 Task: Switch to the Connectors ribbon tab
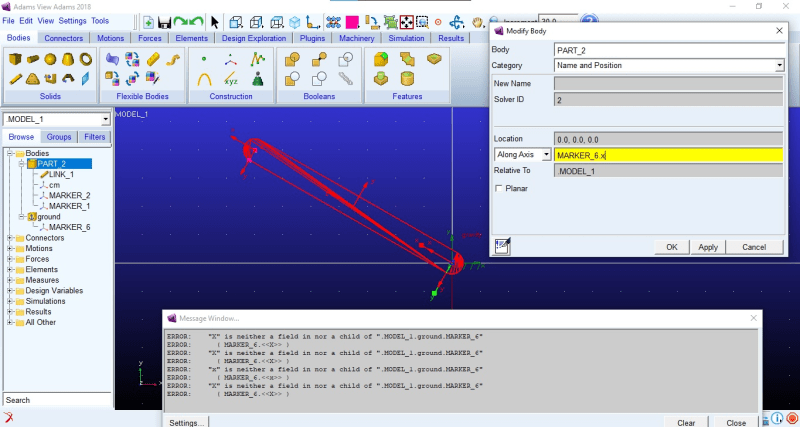(64, 38)
